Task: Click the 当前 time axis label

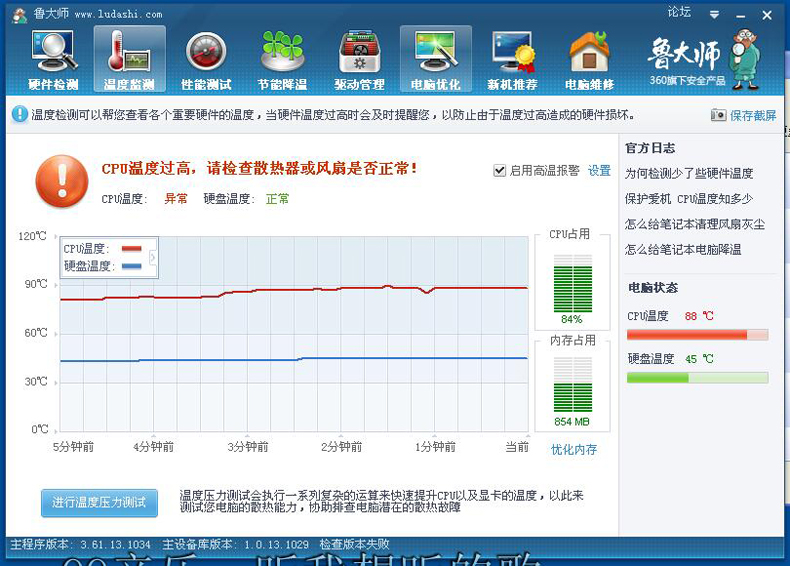Action: click(517, 447)
